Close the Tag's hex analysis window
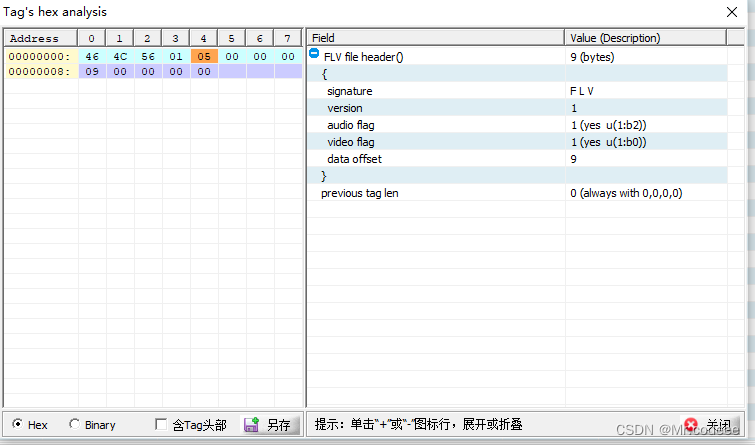Image resolution: width=755 pixels, height=445 pixels. point(732,12)
